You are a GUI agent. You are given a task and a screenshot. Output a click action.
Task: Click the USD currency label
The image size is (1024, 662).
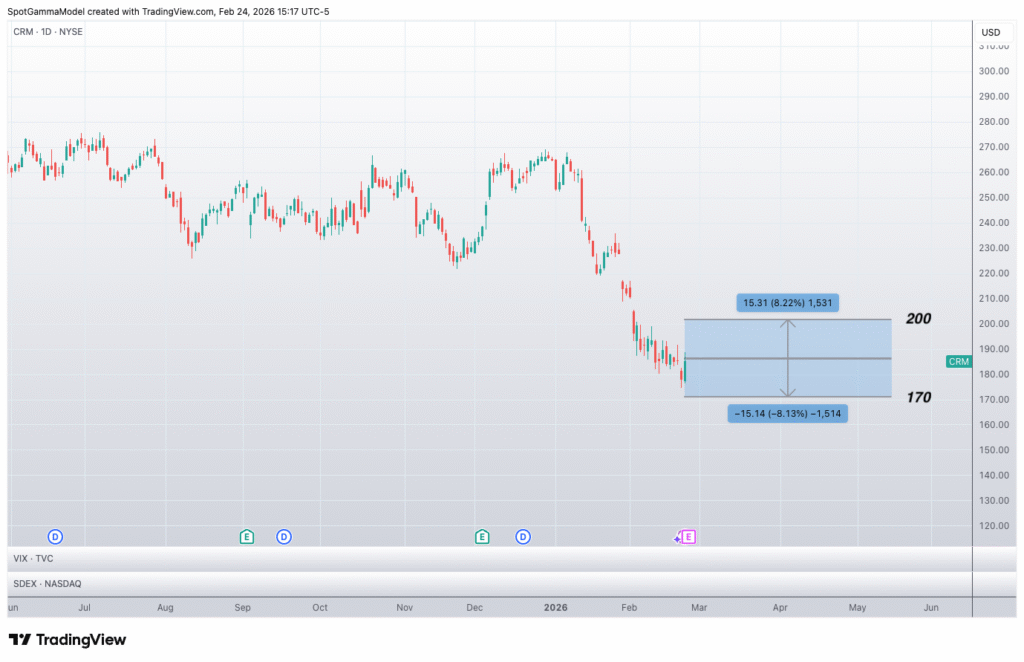coord(991,31)
